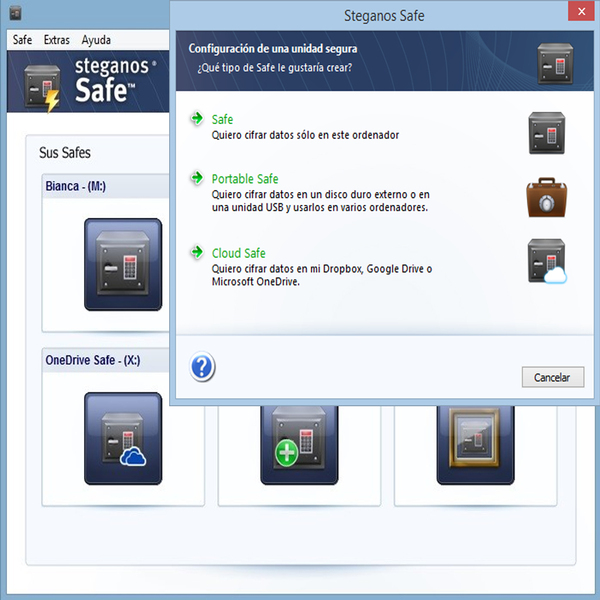Image resolution: width=600 pixels, height=600 pixels.
Task: Choose the Safe option link
Action: (x=222, y=119)
